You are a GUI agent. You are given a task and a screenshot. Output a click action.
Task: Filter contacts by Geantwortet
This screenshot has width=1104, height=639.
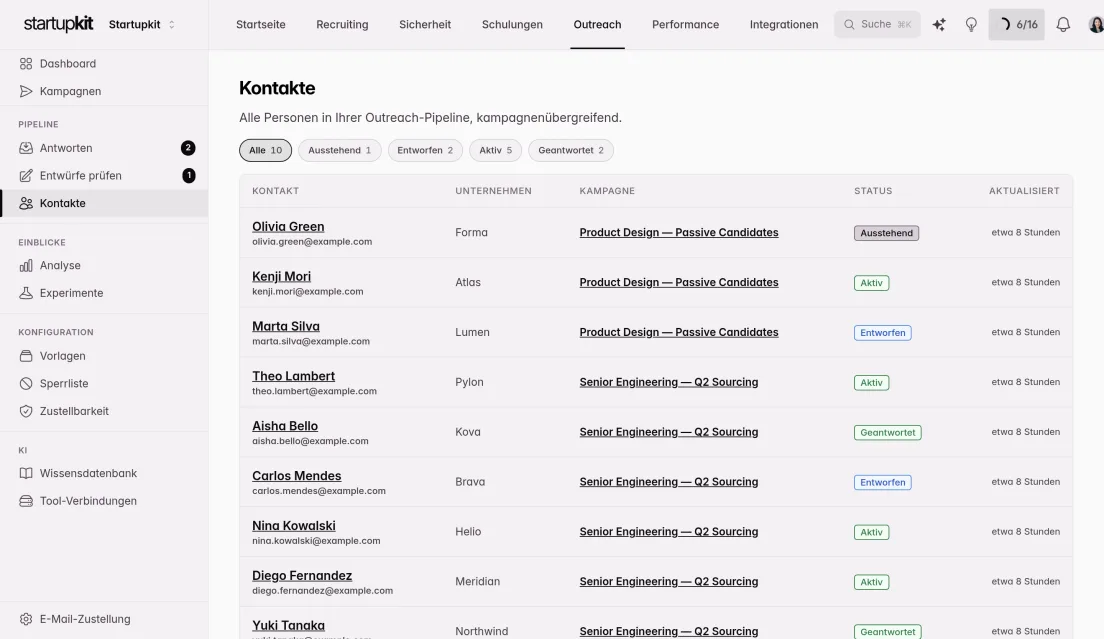tap(571, 150)
